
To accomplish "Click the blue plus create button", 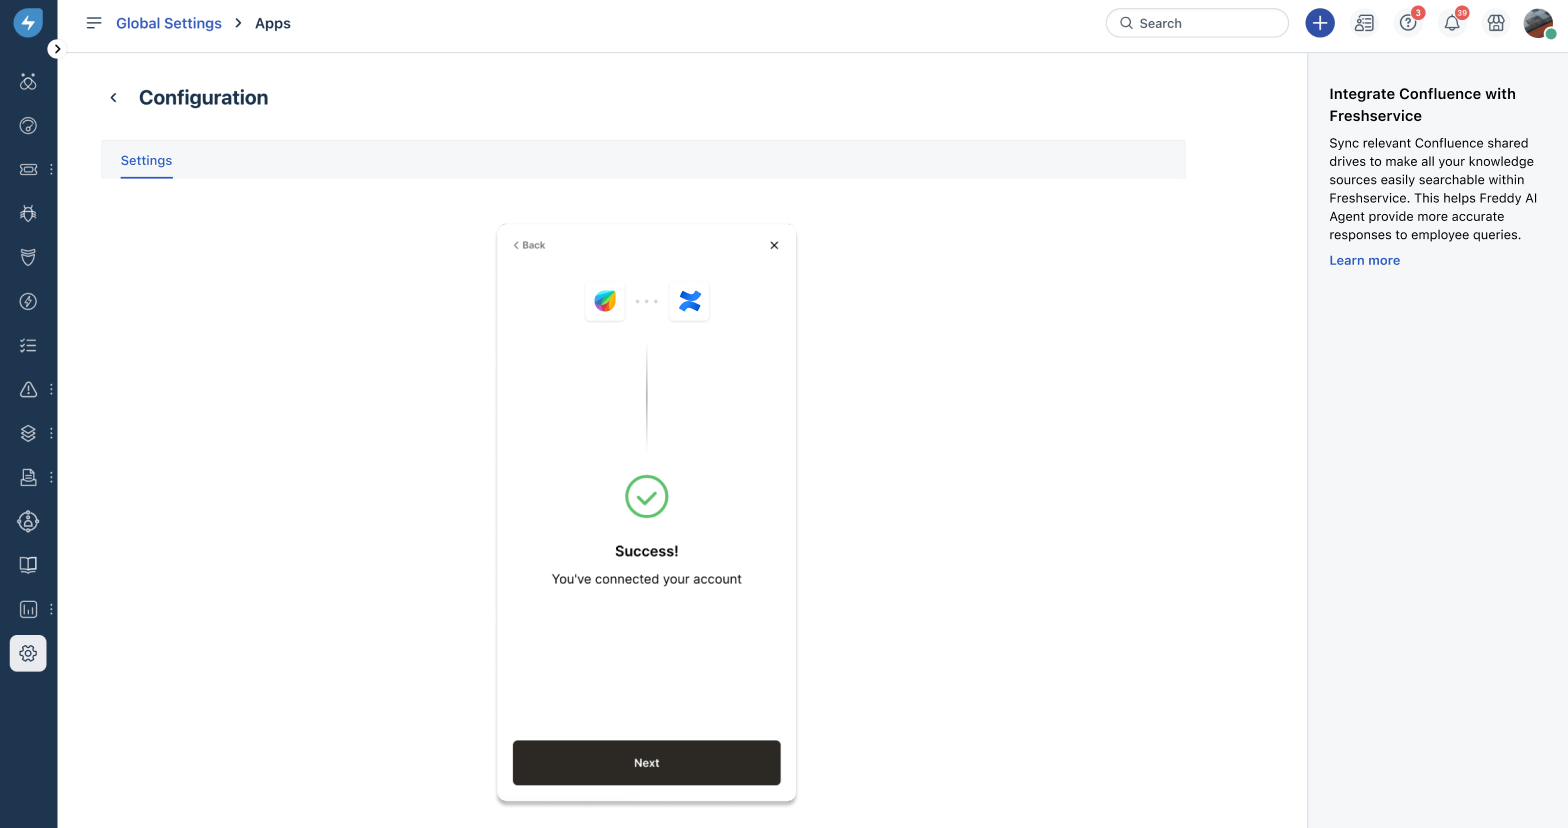I will click(1320, 23).
